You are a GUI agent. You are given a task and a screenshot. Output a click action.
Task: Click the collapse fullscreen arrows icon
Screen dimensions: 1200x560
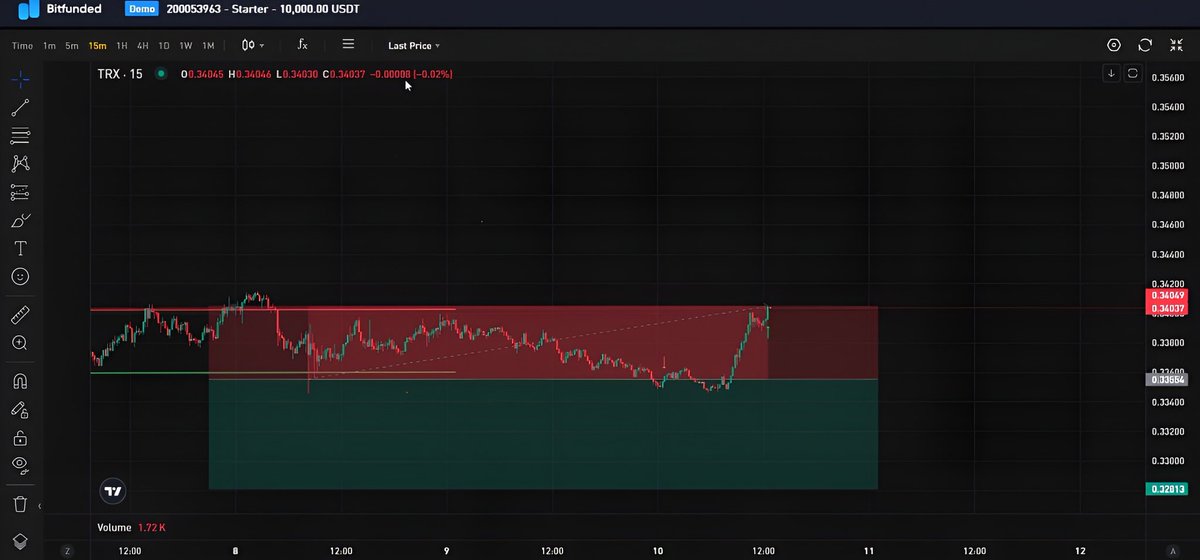tap(1176, 45)
